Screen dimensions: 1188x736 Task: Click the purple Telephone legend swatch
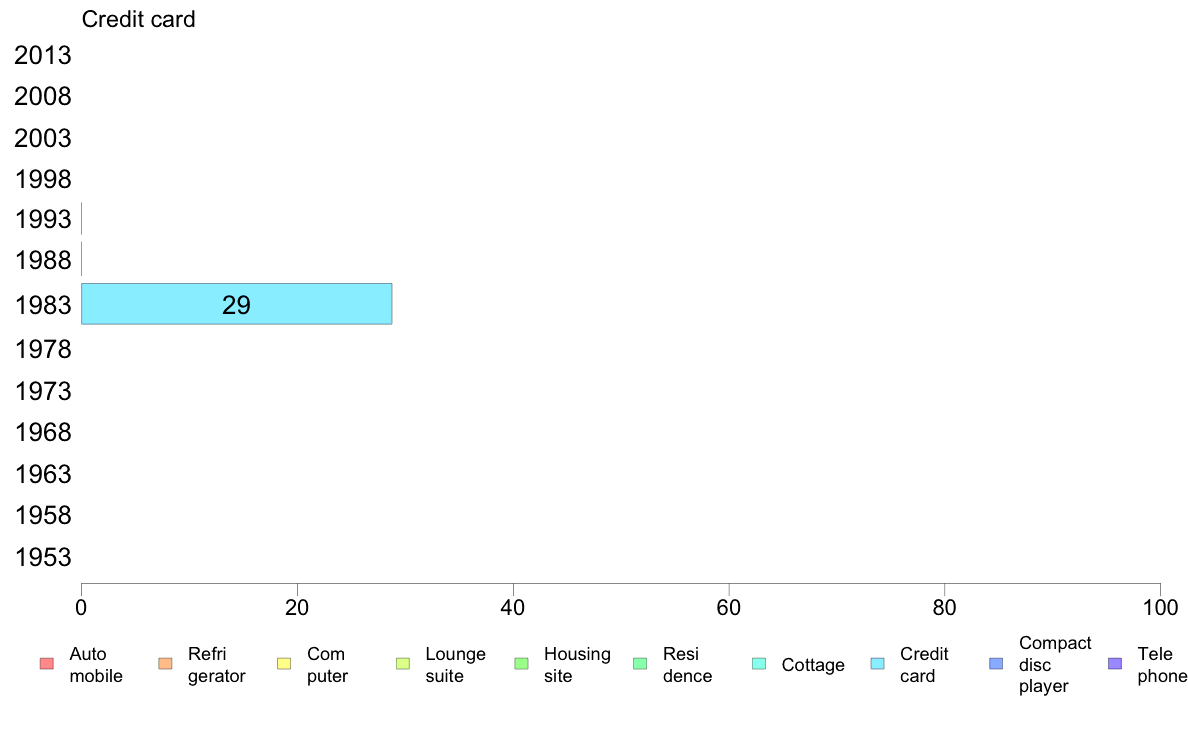tap(1115, 664)
